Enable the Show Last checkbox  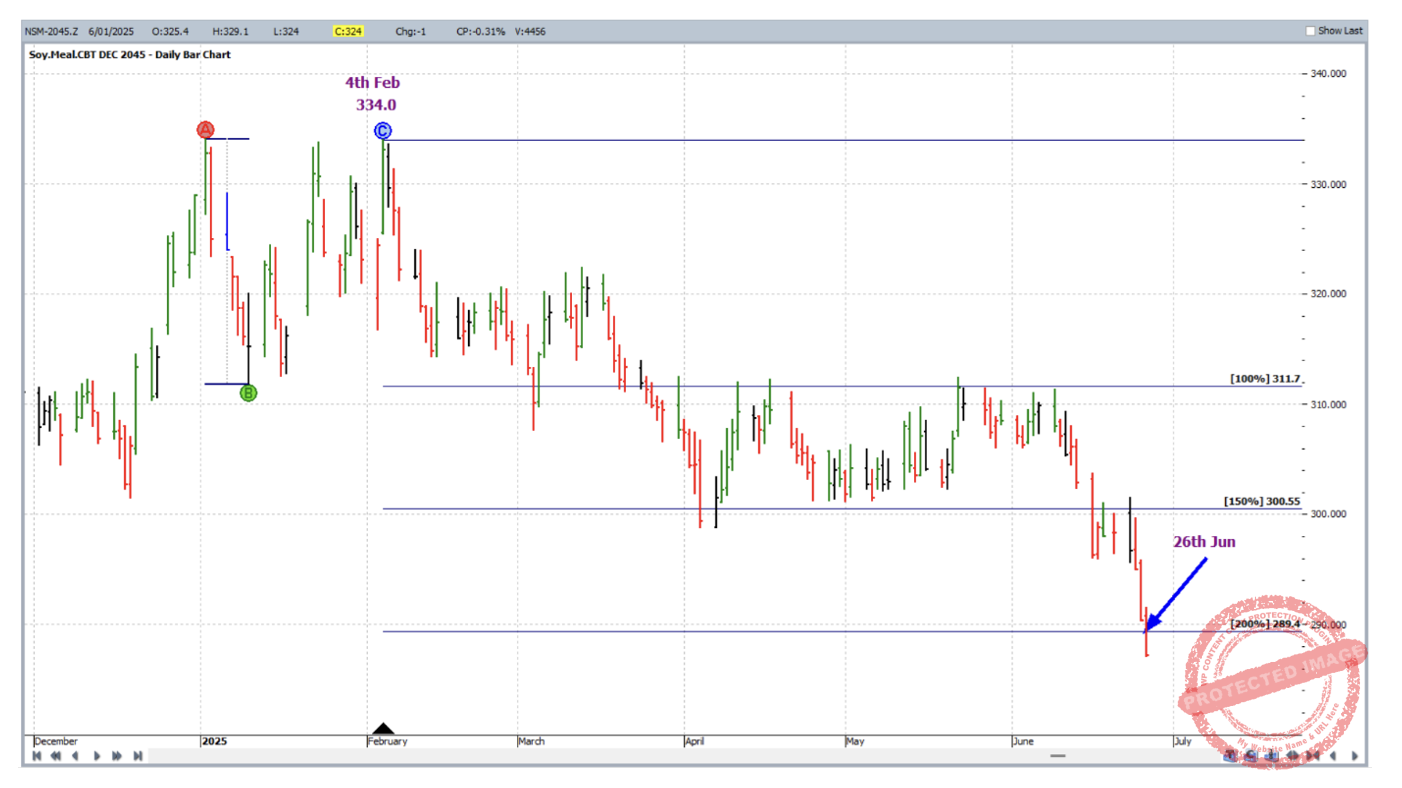point(1310,31)
